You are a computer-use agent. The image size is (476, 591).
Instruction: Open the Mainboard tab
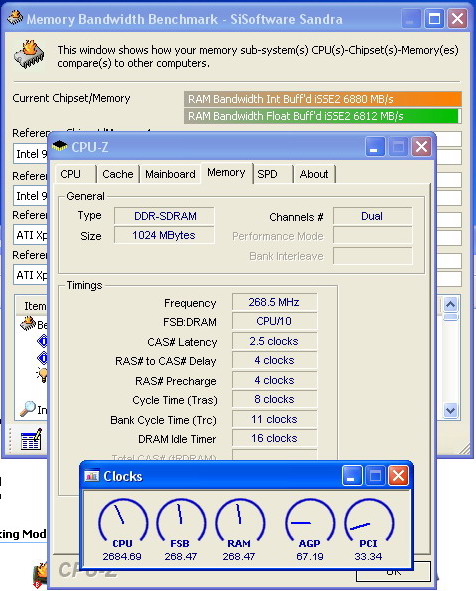pyautogui.click(x=170, y=174)
